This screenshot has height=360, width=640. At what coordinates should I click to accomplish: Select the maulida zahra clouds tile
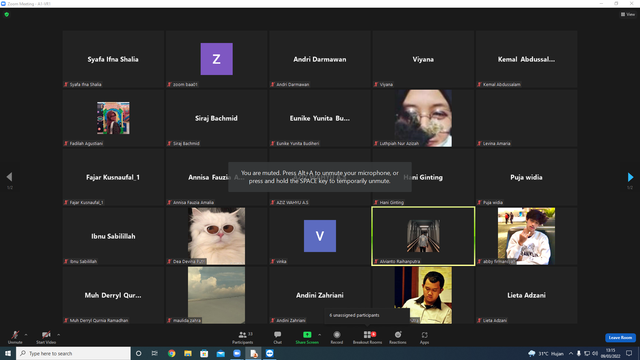point(216,295)
